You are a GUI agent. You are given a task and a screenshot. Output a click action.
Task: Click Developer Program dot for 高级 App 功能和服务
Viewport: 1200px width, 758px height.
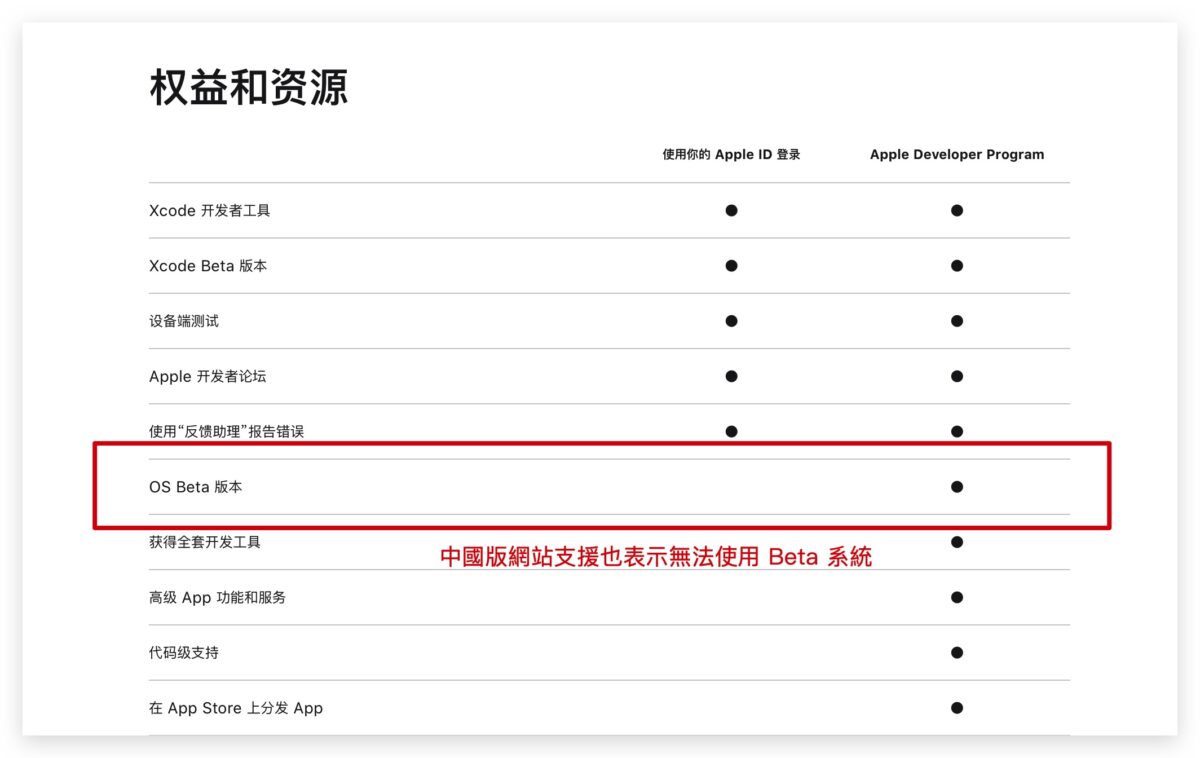(957, 598)
